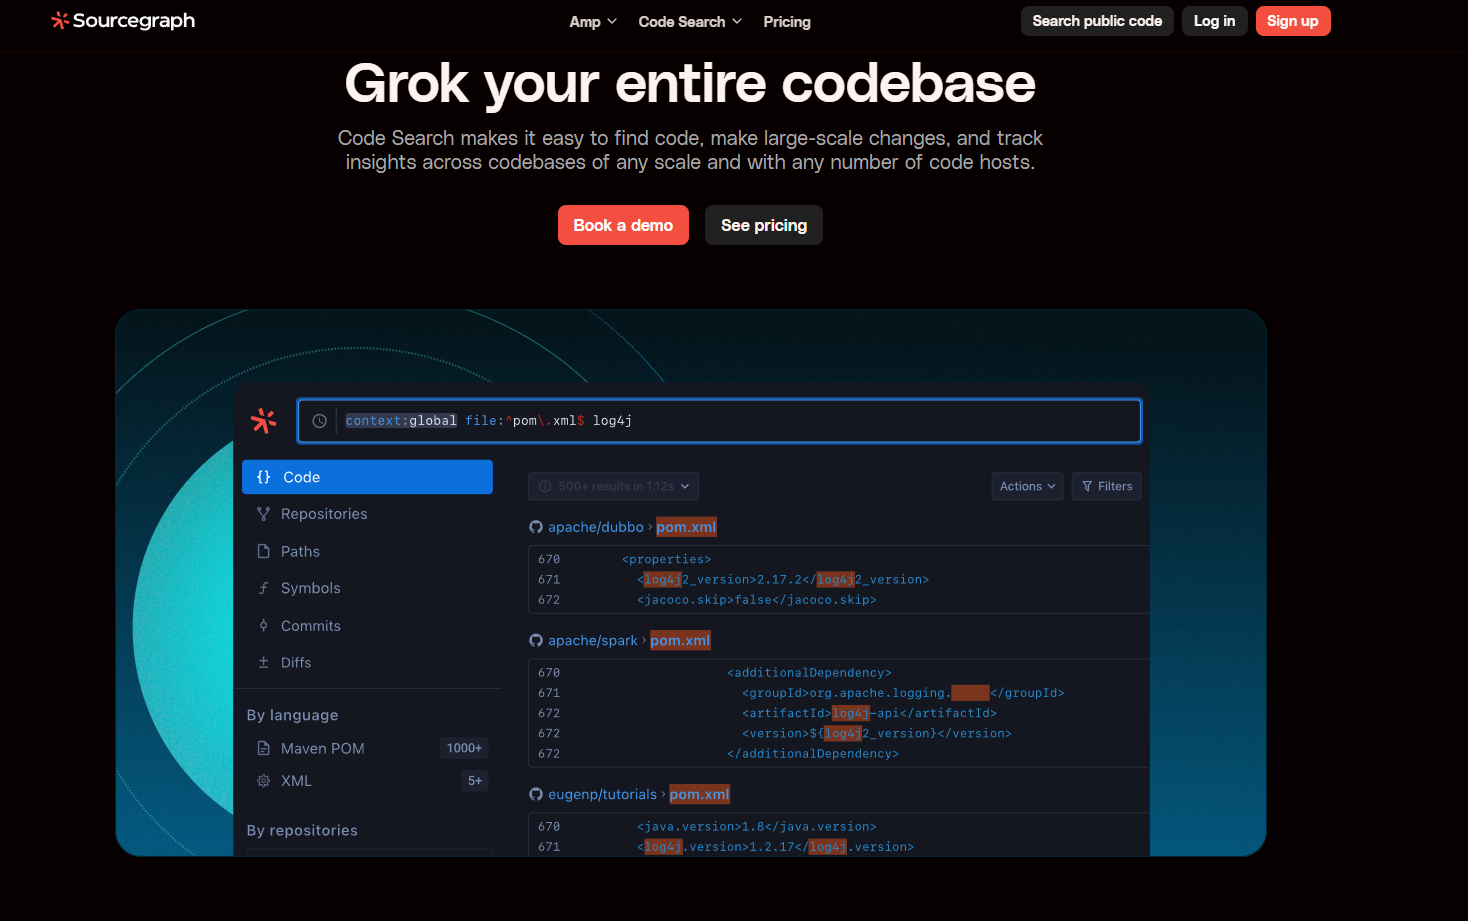Click the additionalDependency opening tag line
Image resolution: width=1468 pixels, height=921 pixels.
[x=809, y=673]
